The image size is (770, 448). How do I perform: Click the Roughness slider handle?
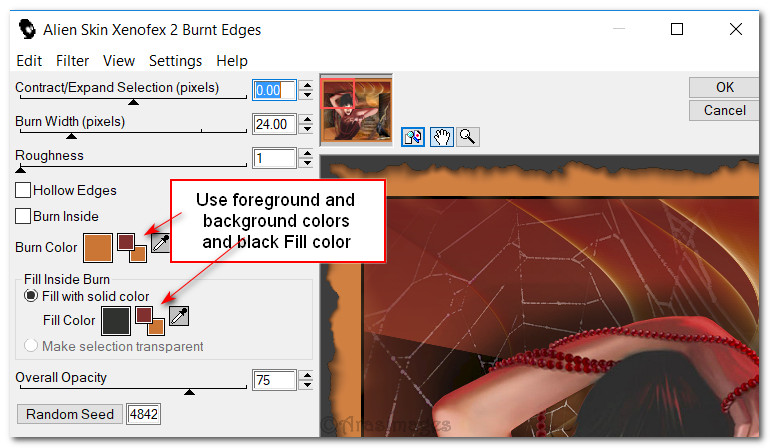pos(20,170)
